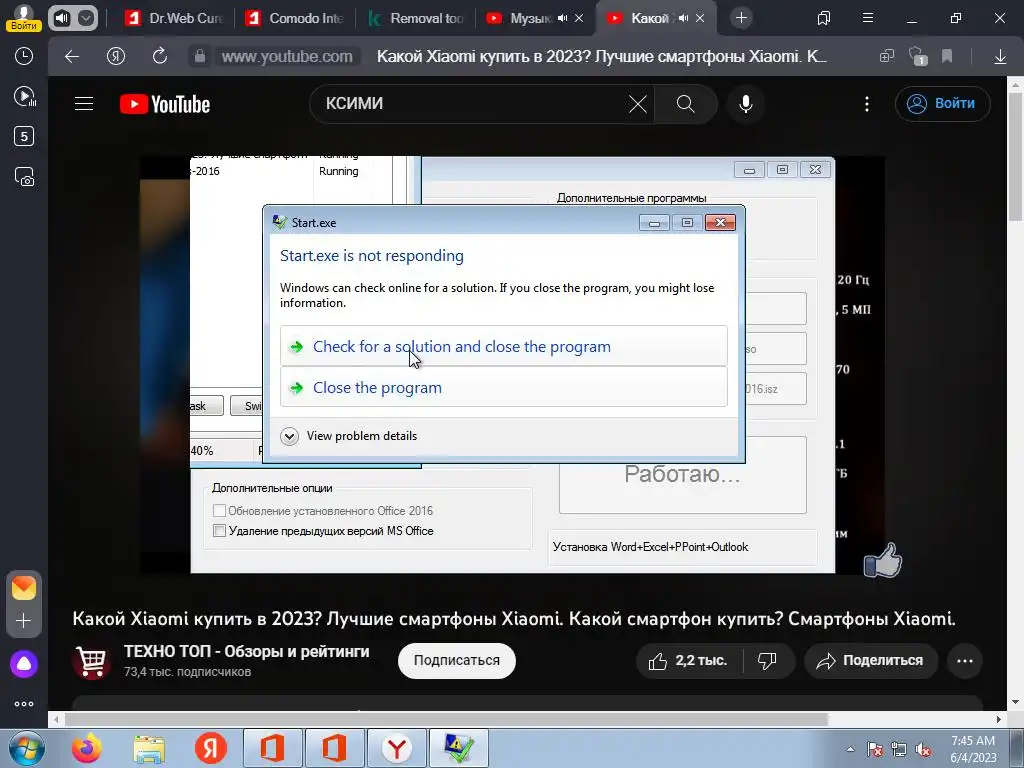Subscribe with the Подписаться button
This screenshot has width=1024, height=768.
pos(456,661)
